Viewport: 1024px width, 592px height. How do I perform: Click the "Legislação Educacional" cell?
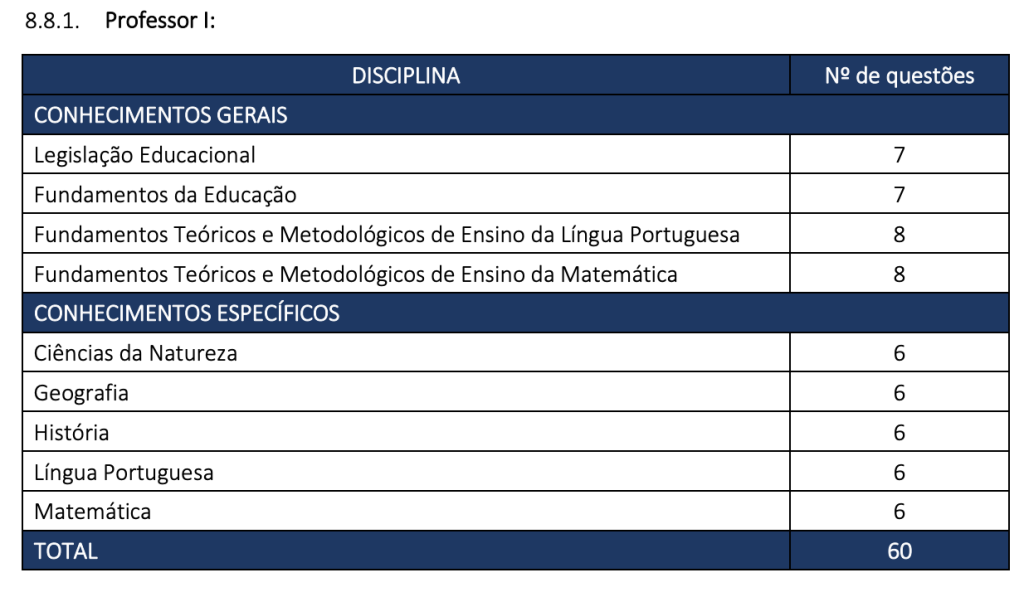(x=145, y=155)
